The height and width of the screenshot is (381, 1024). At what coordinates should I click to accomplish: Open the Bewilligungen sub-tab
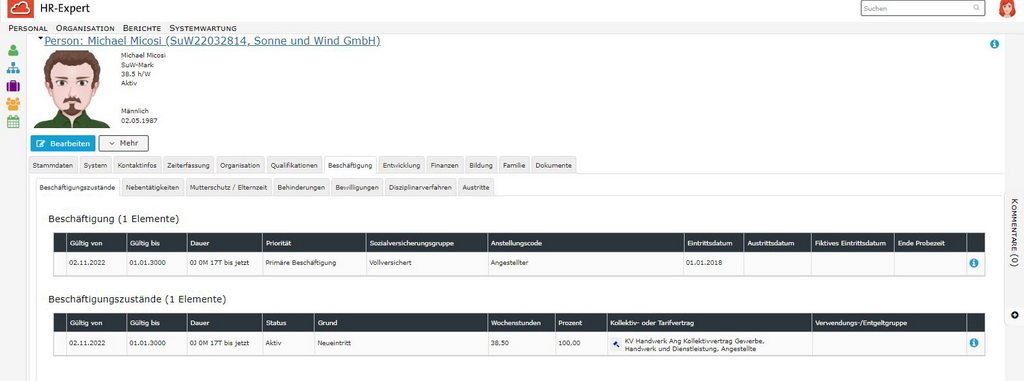click(357, 187)
